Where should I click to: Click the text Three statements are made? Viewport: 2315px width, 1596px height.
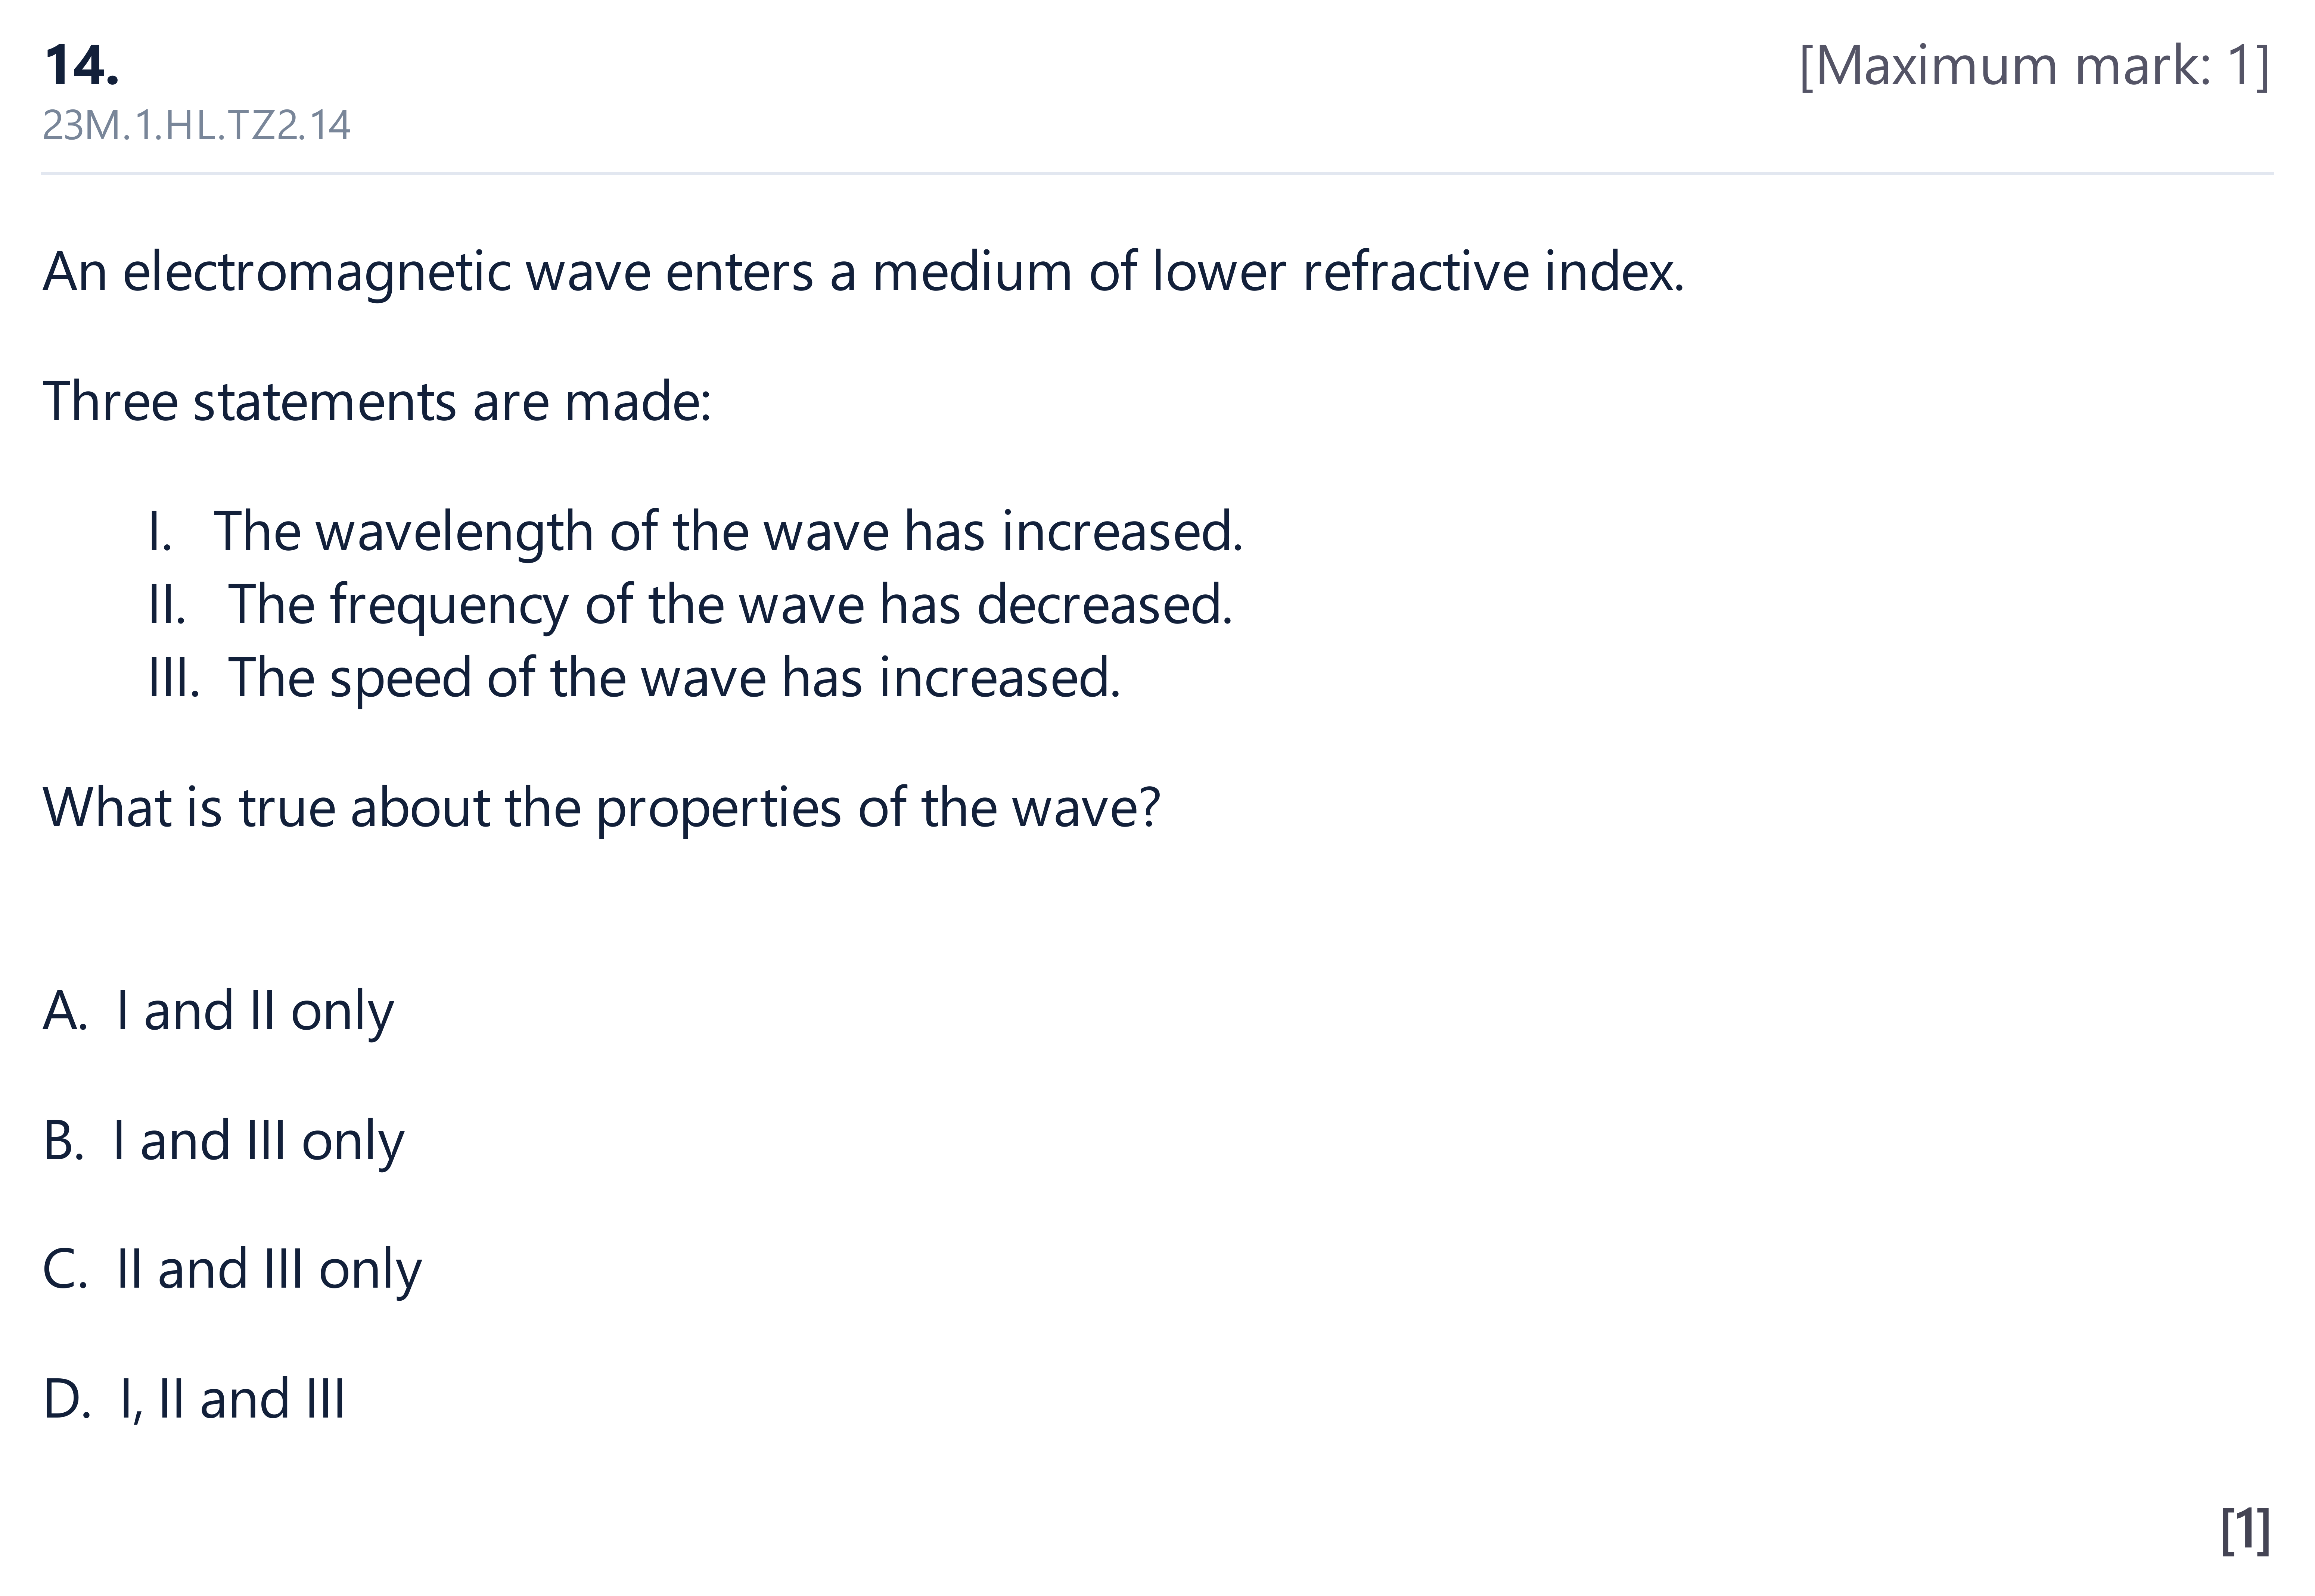pos(377,402)
